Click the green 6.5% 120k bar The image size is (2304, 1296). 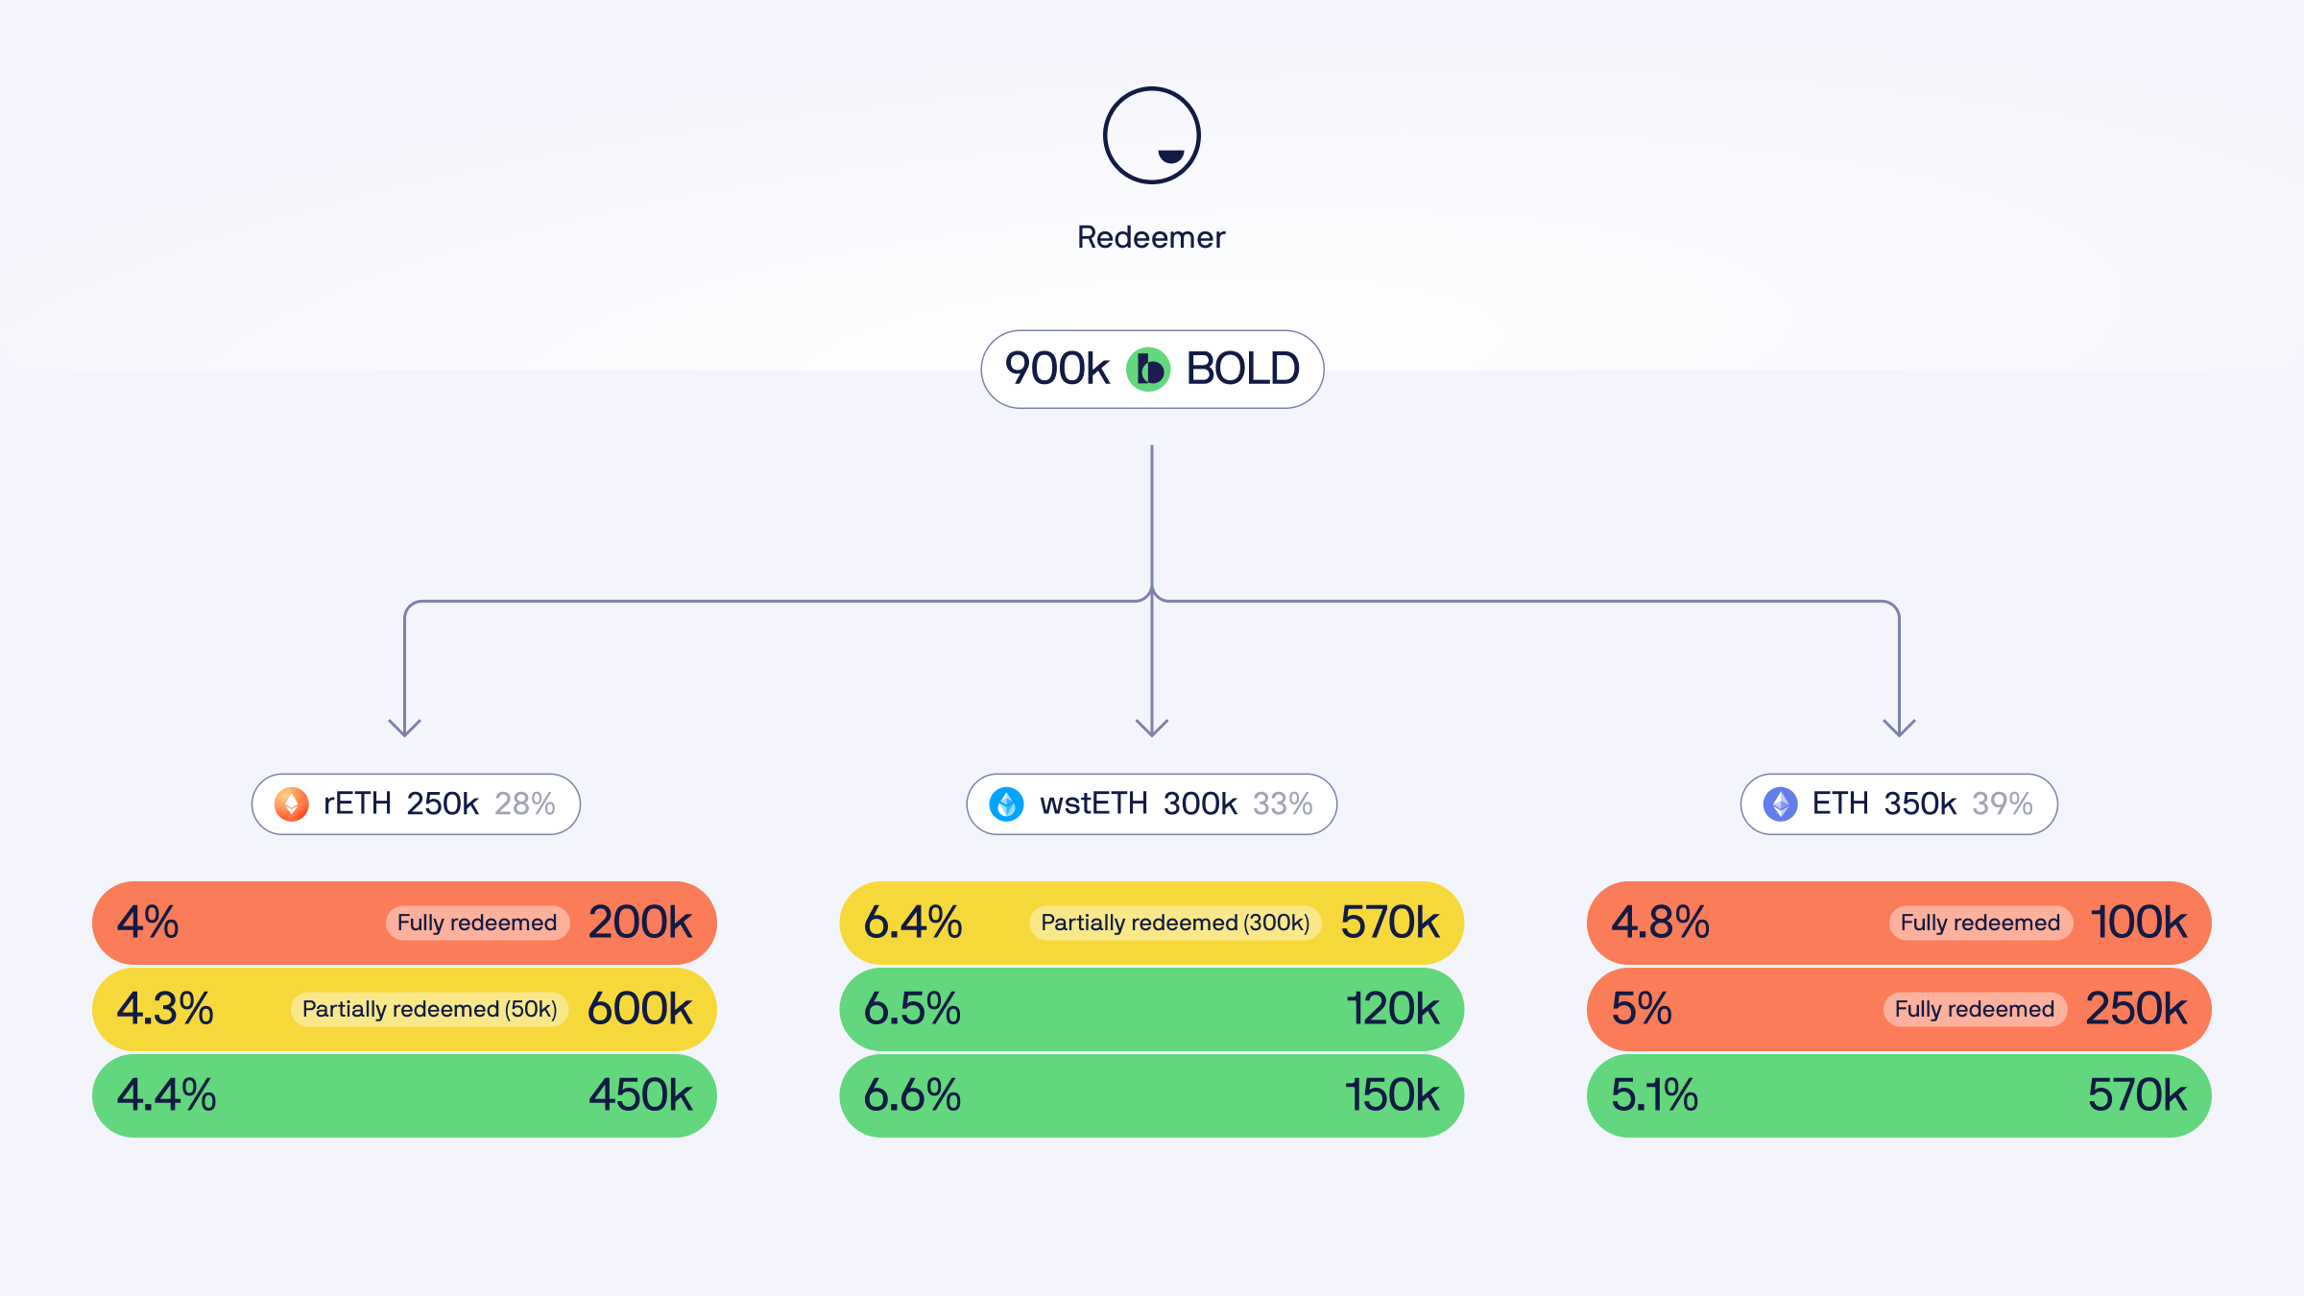[x=1152, y=1009]
